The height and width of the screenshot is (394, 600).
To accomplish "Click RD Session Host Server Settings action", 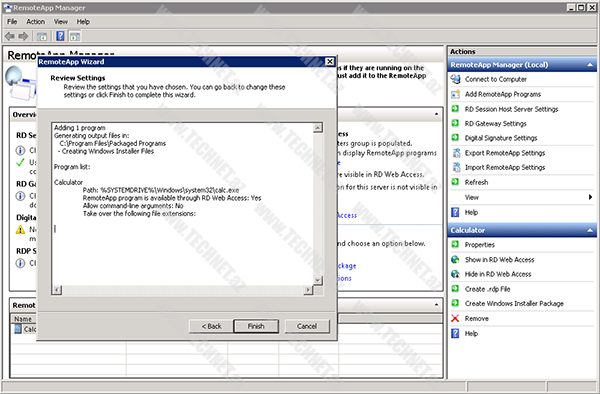I will (x=511, y=109).
